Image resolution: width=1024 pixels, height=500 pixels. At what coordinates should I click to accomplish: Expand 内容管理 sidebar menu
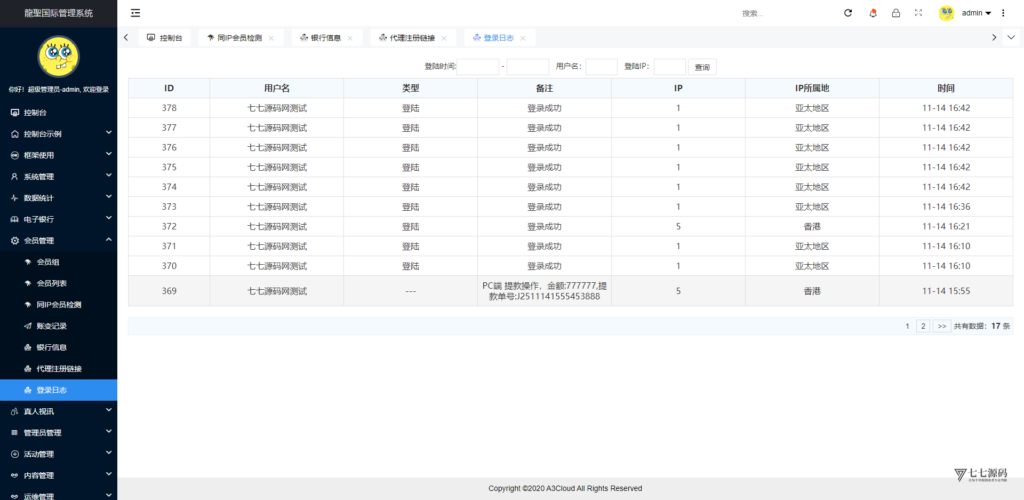click(x=59, y=475)
